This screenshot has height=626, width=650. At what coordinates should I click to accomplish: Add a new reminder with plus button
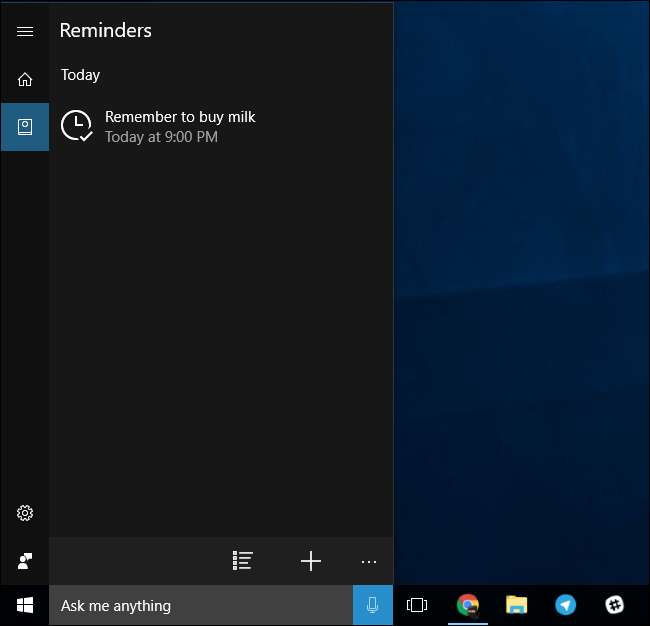pos(311,561)
